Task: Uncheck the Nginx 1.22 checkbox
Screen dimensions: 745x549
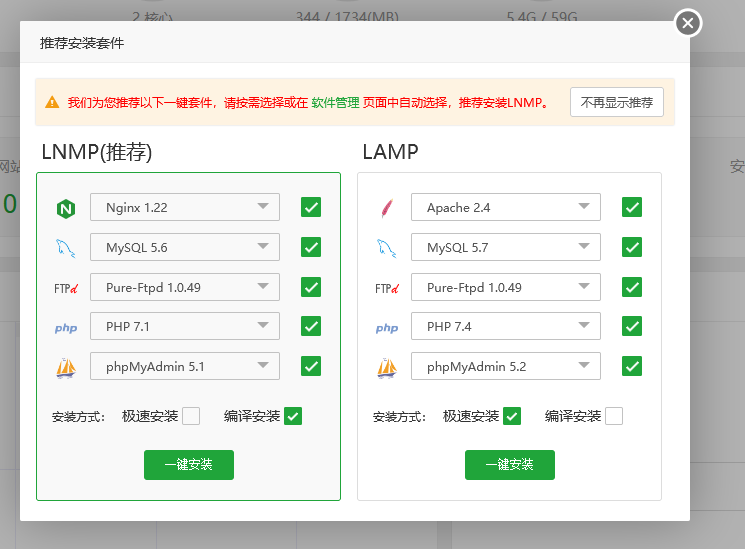Action: 311,207
